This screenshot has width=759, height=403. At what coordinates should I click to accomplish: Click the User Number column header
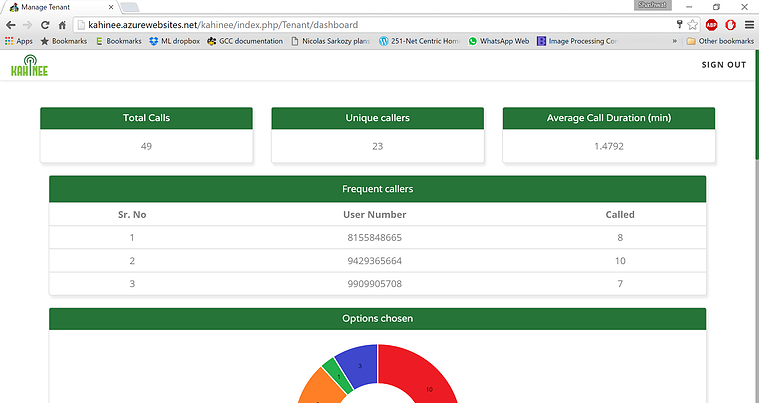pyautogui.click(x=375, y=214)
